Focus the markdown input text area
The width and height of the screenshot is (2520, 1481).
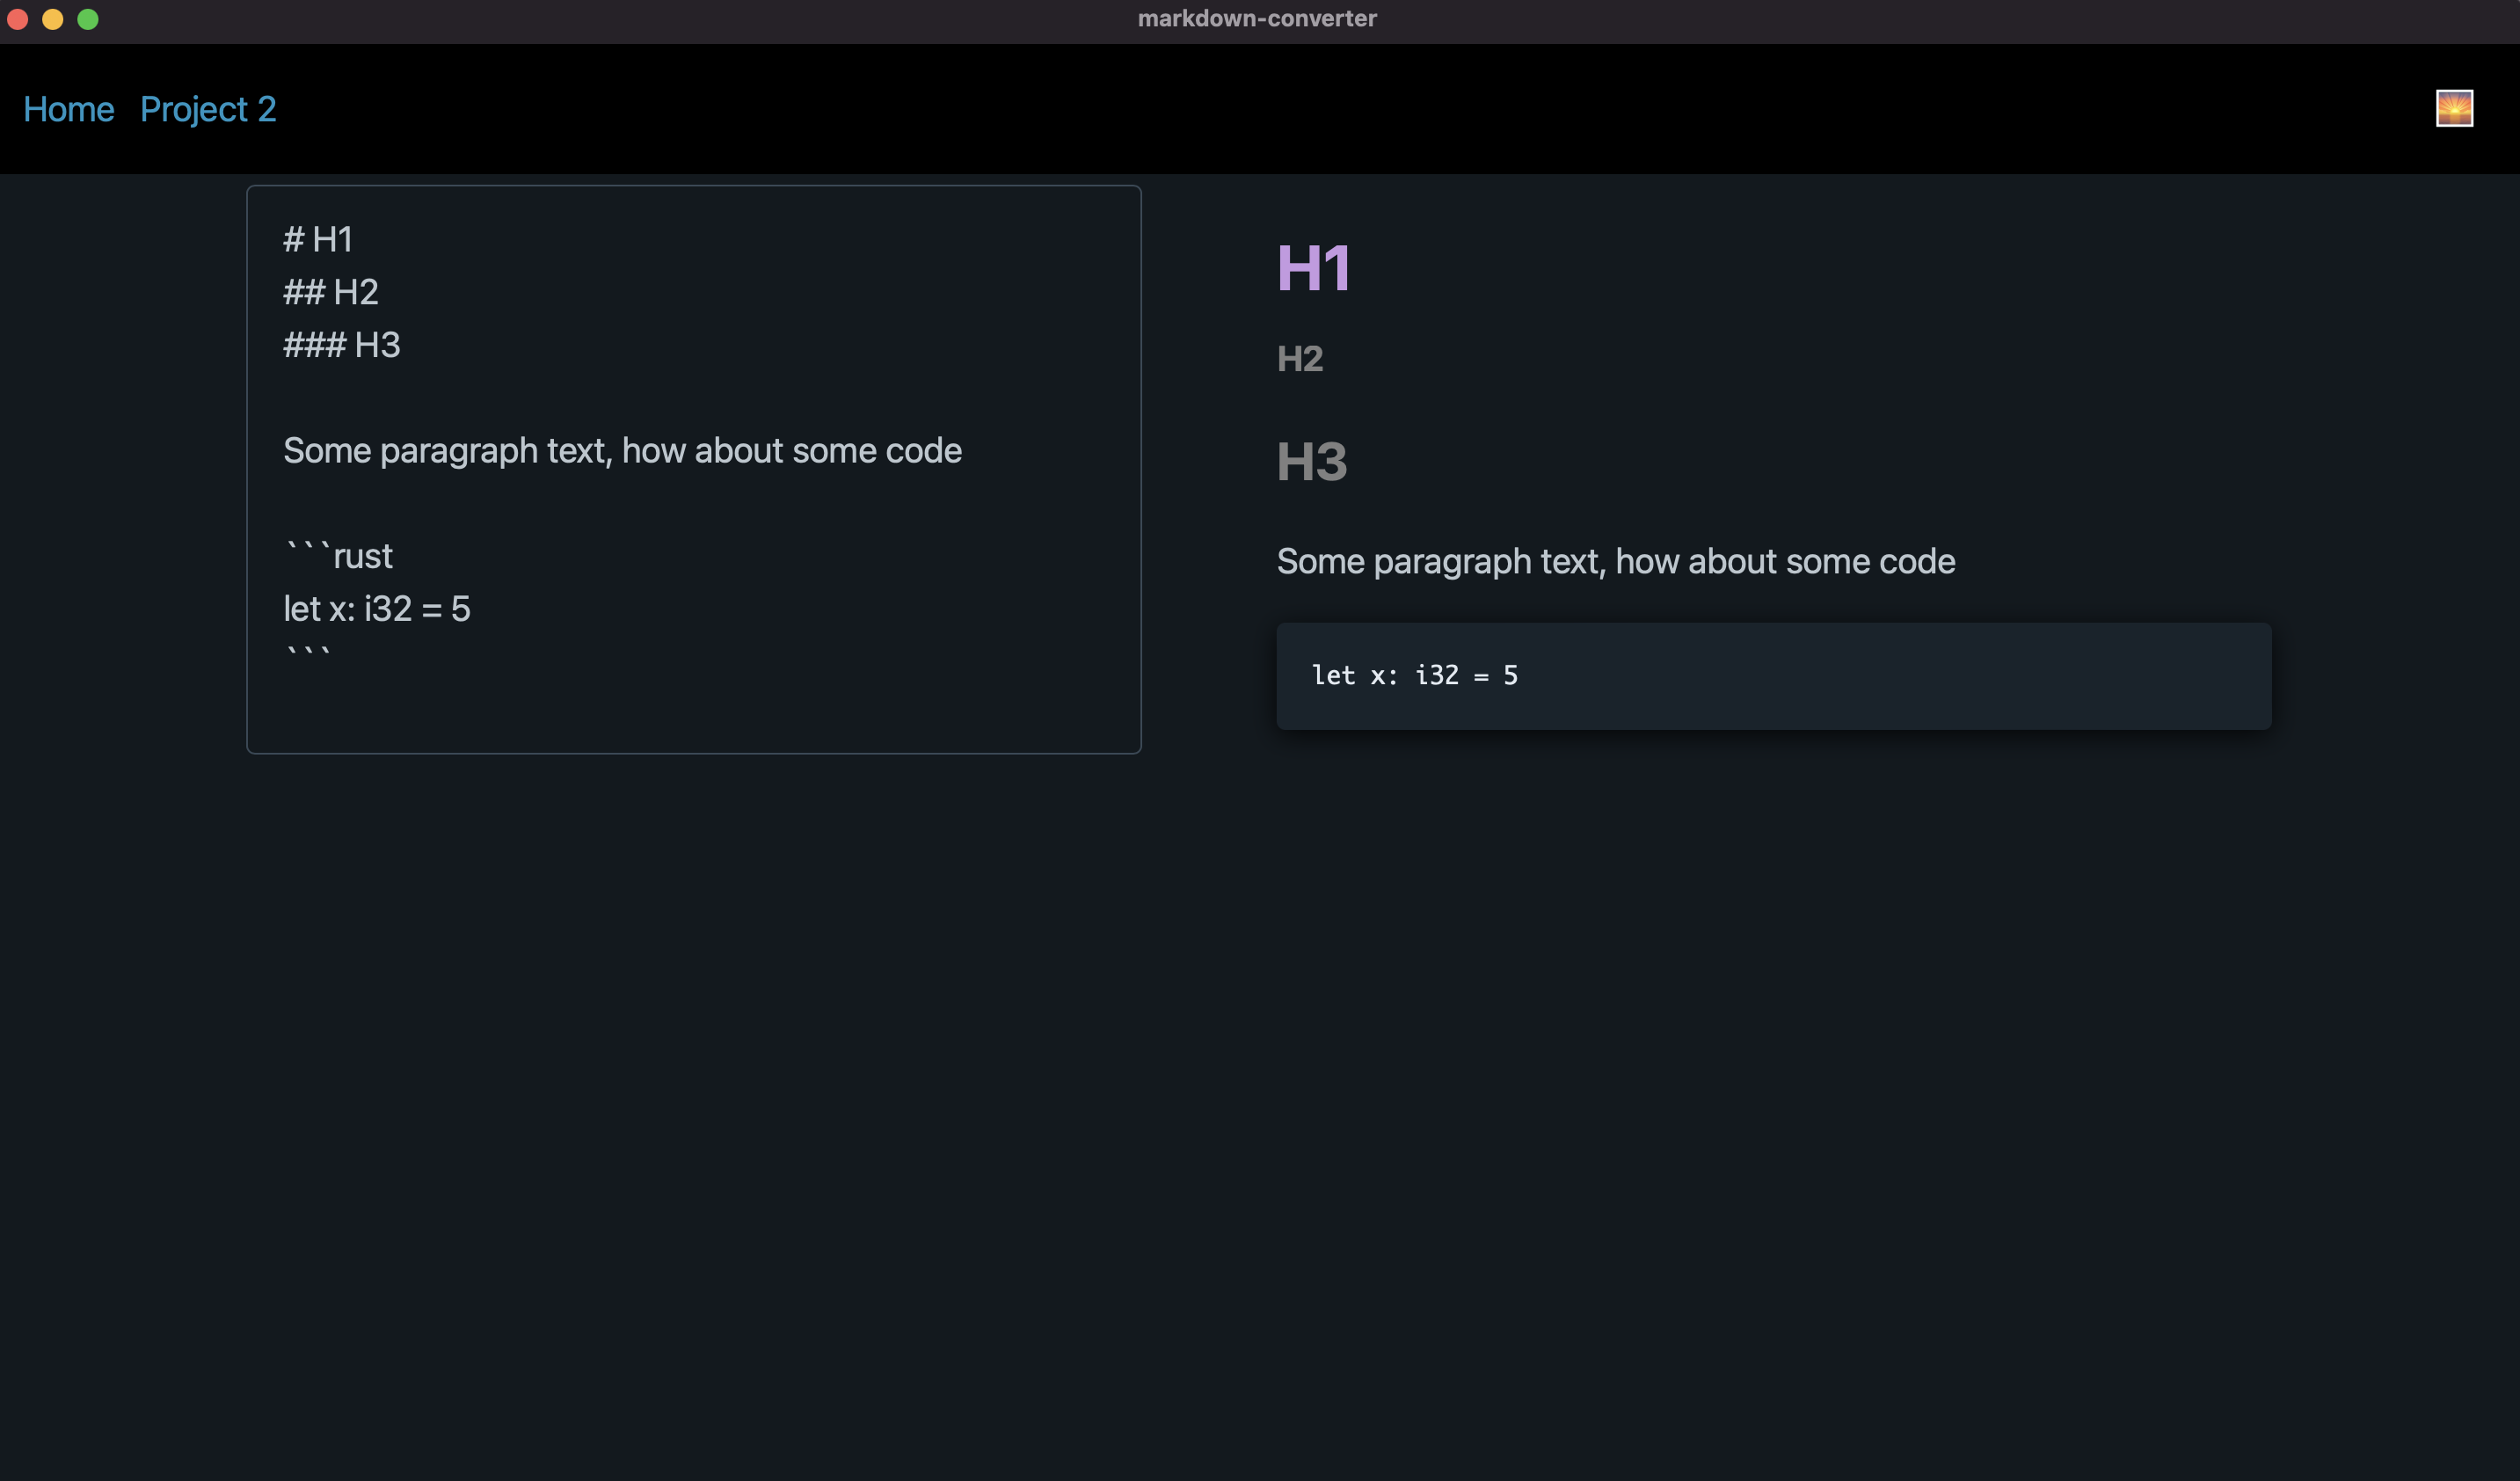[694, 469]
